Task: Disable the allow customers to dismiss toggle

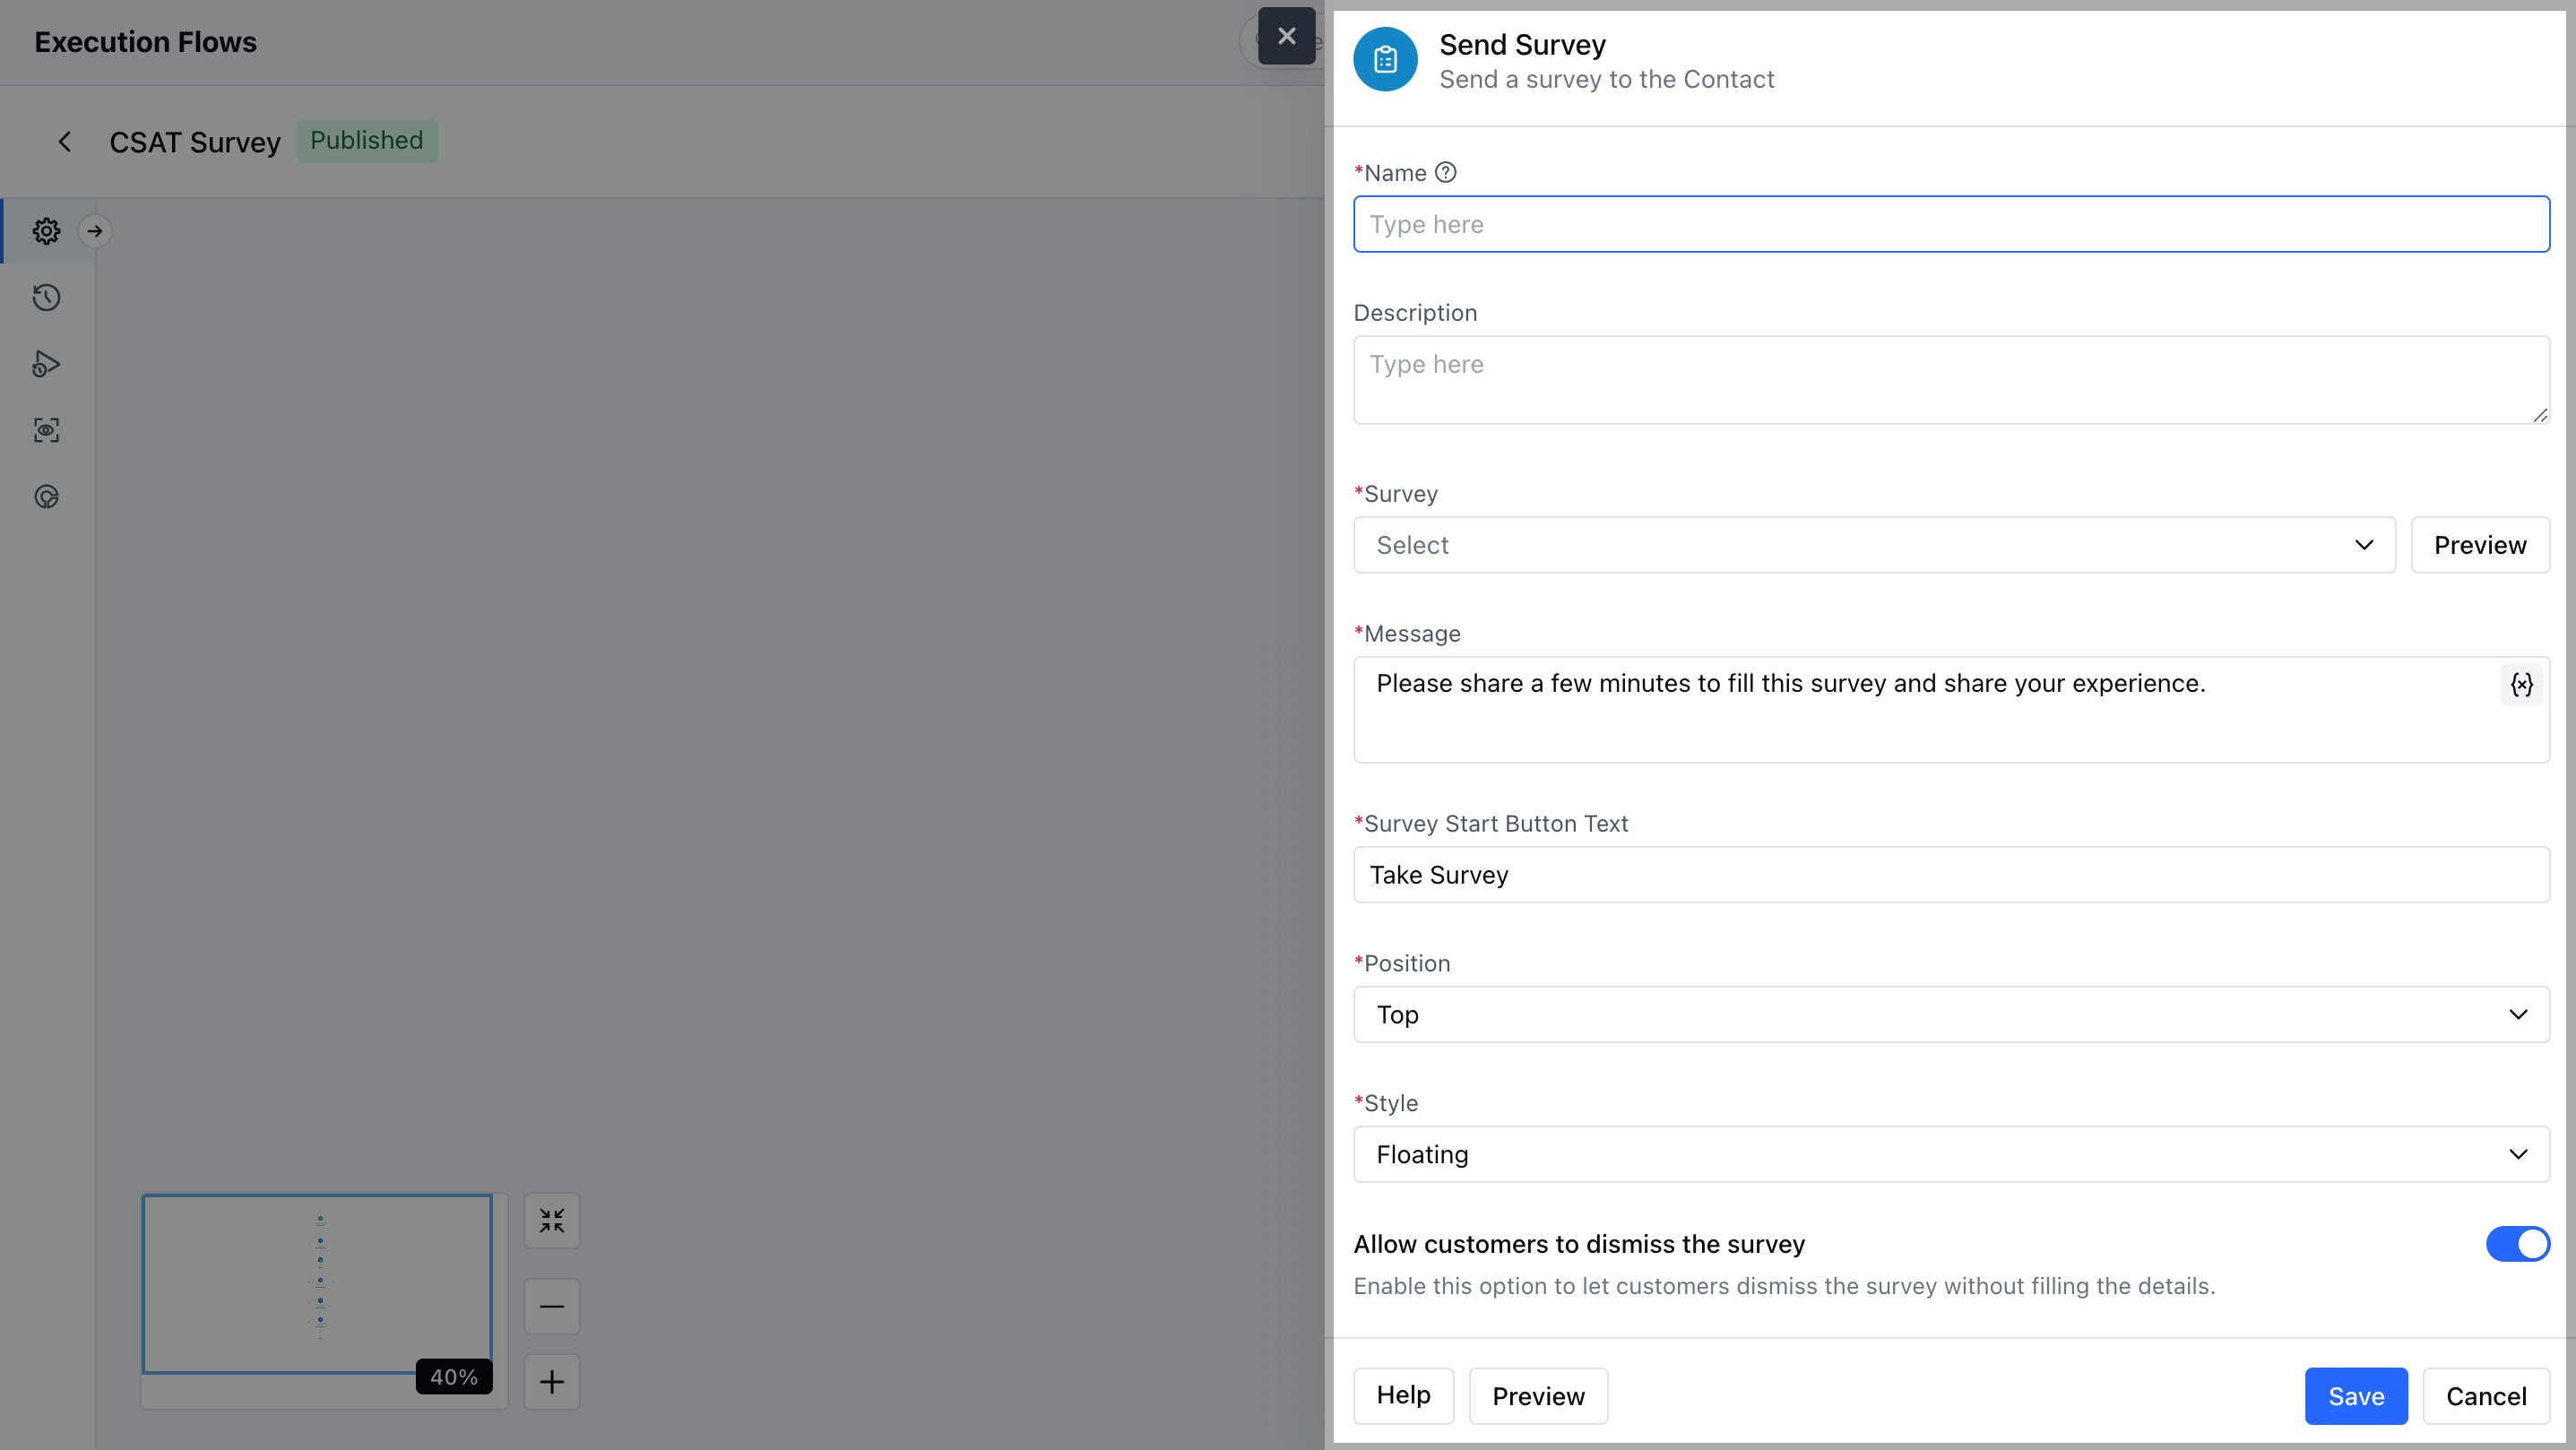Action: 2517,1244
